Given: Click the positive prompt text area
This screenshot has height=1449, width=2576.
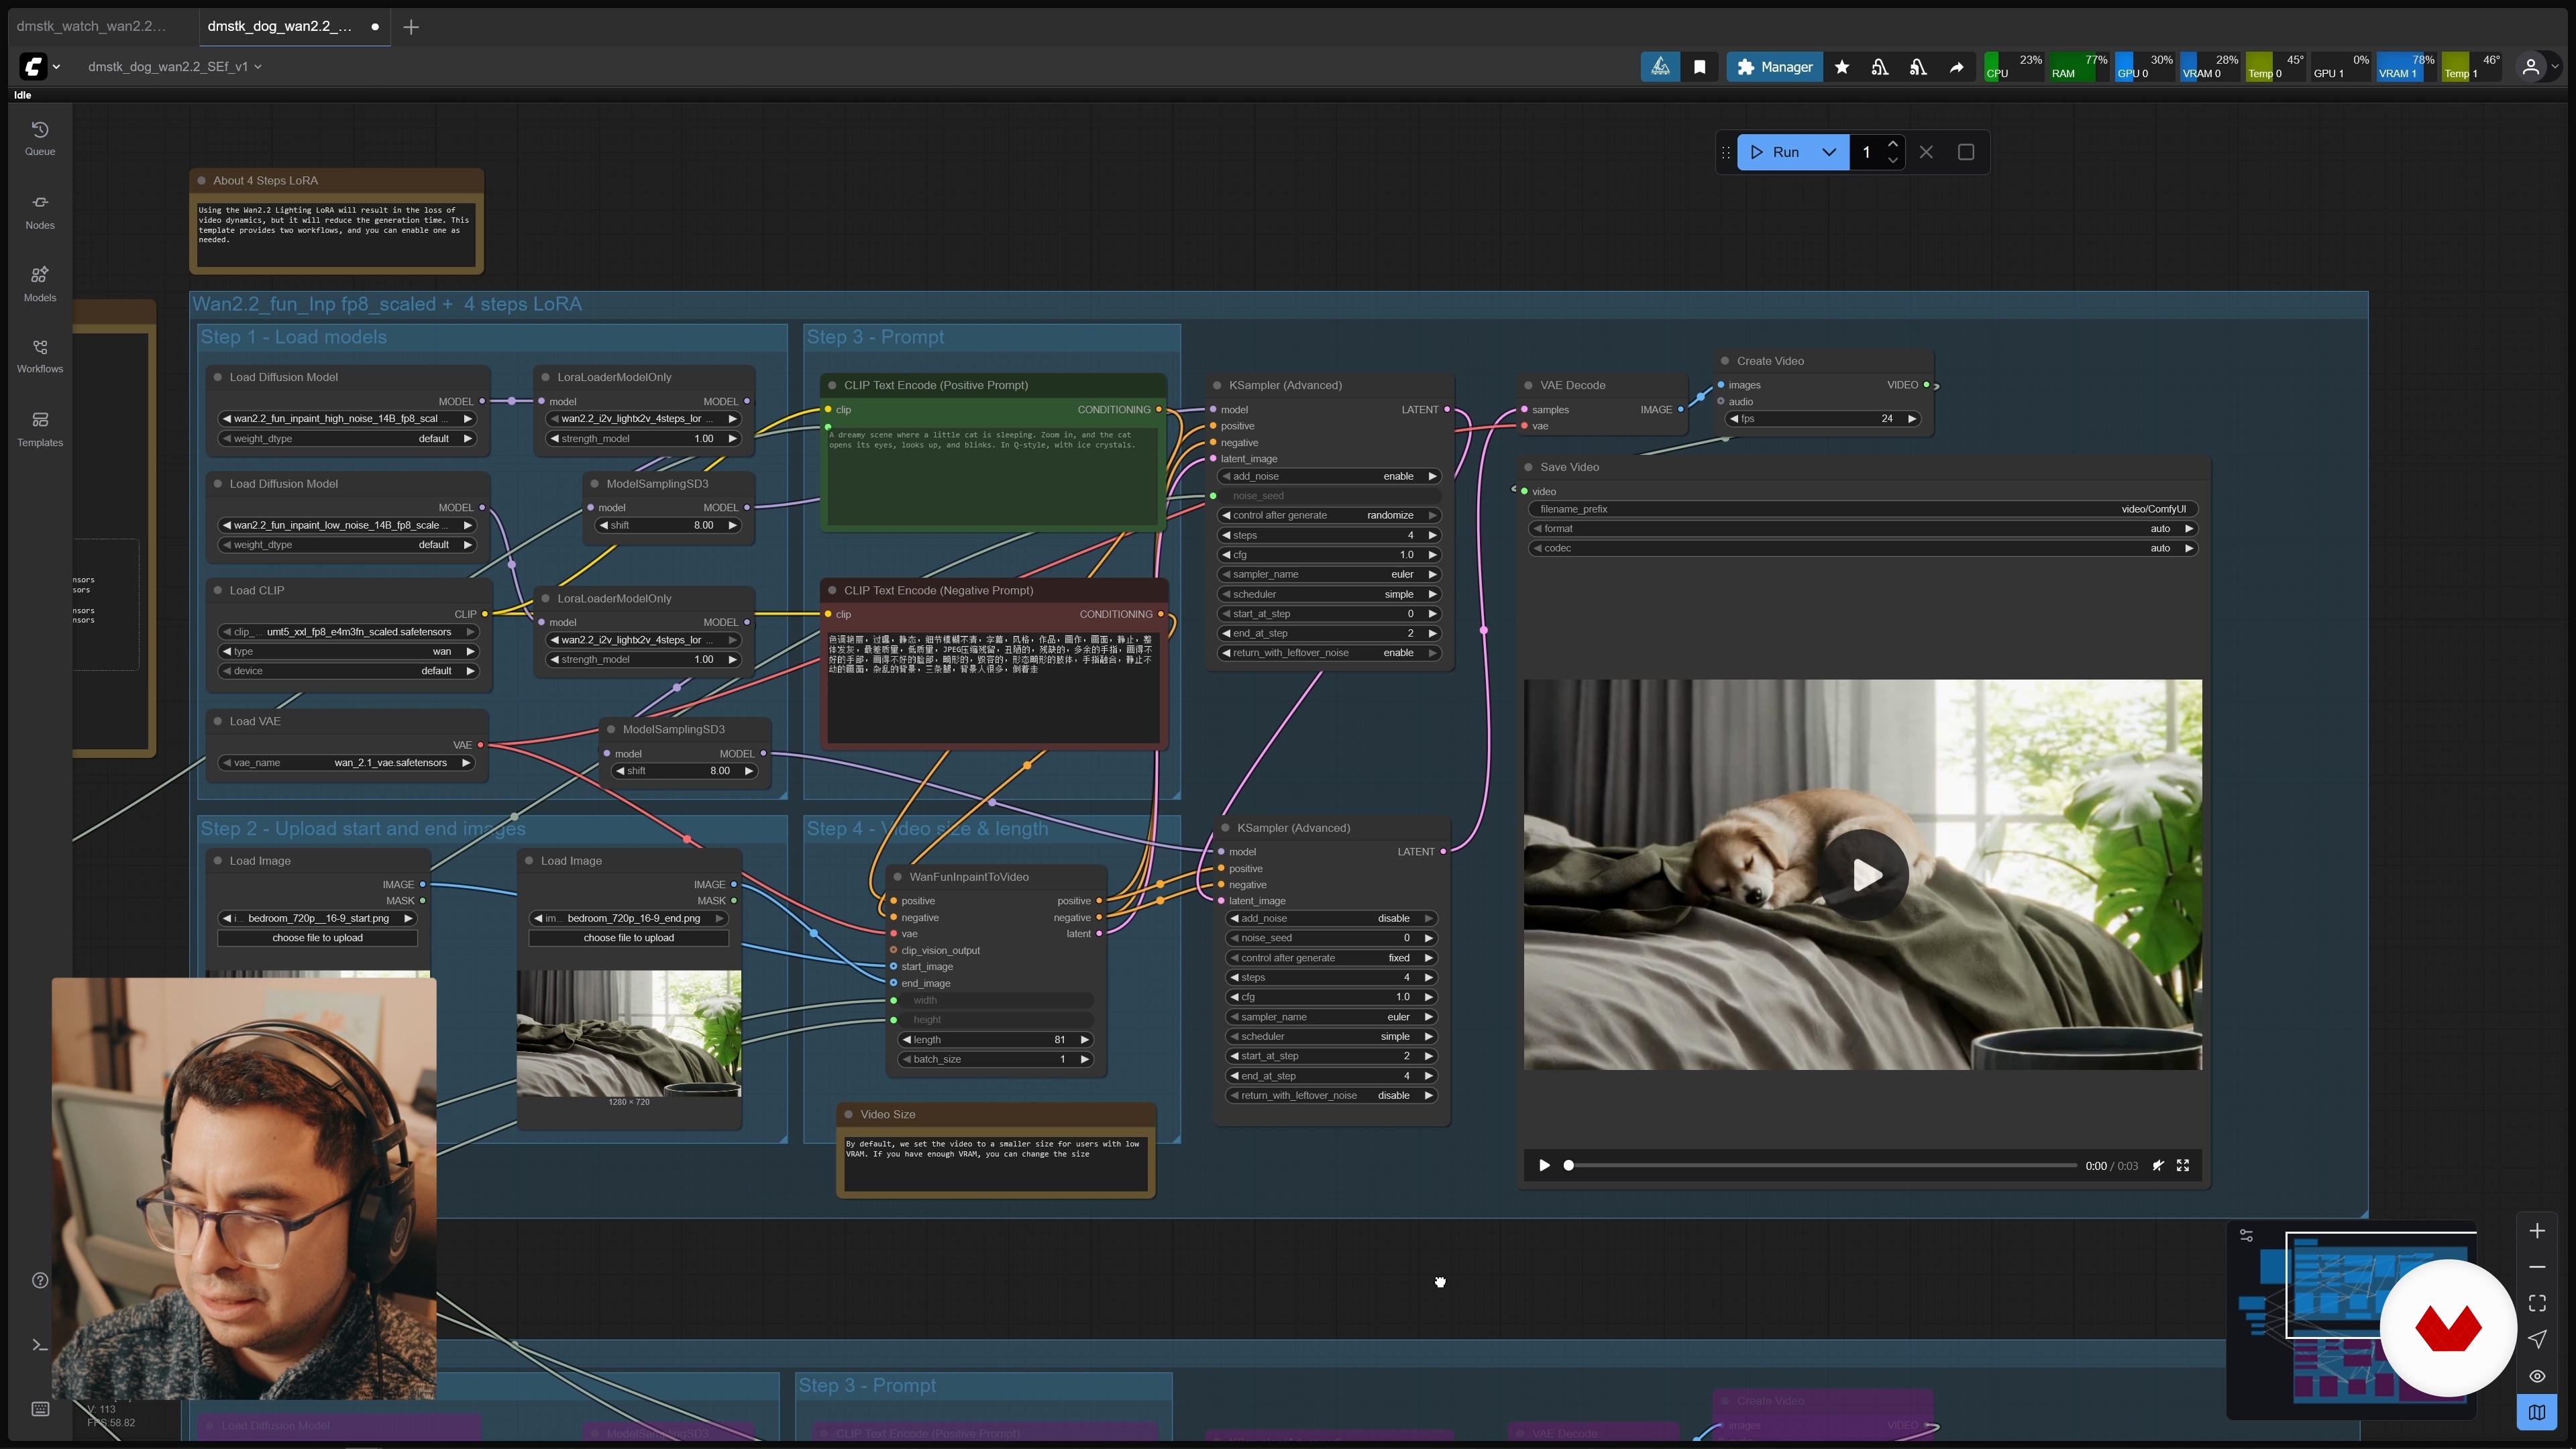Looking at the screenshot, I should [x=994, y=476].
